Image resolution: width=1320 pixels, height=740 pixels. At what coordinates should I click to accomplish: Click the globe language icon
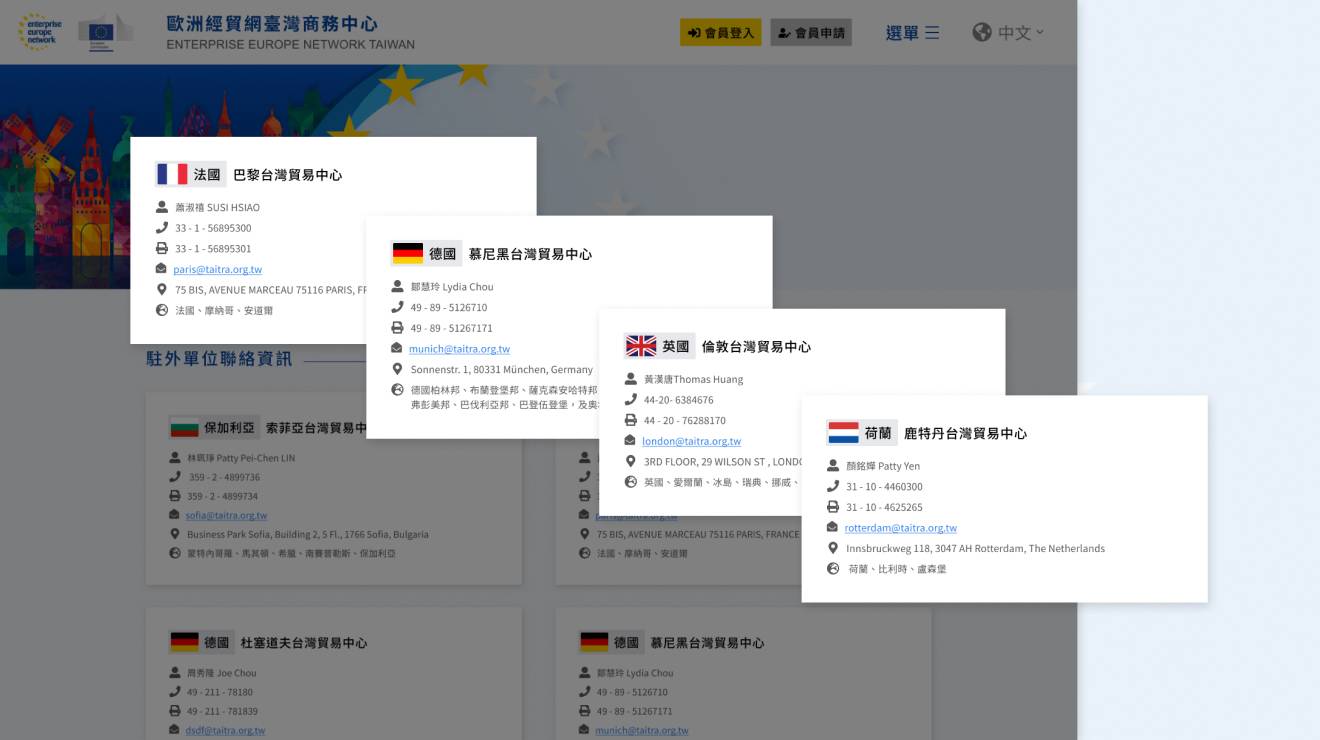click(982, 32)
